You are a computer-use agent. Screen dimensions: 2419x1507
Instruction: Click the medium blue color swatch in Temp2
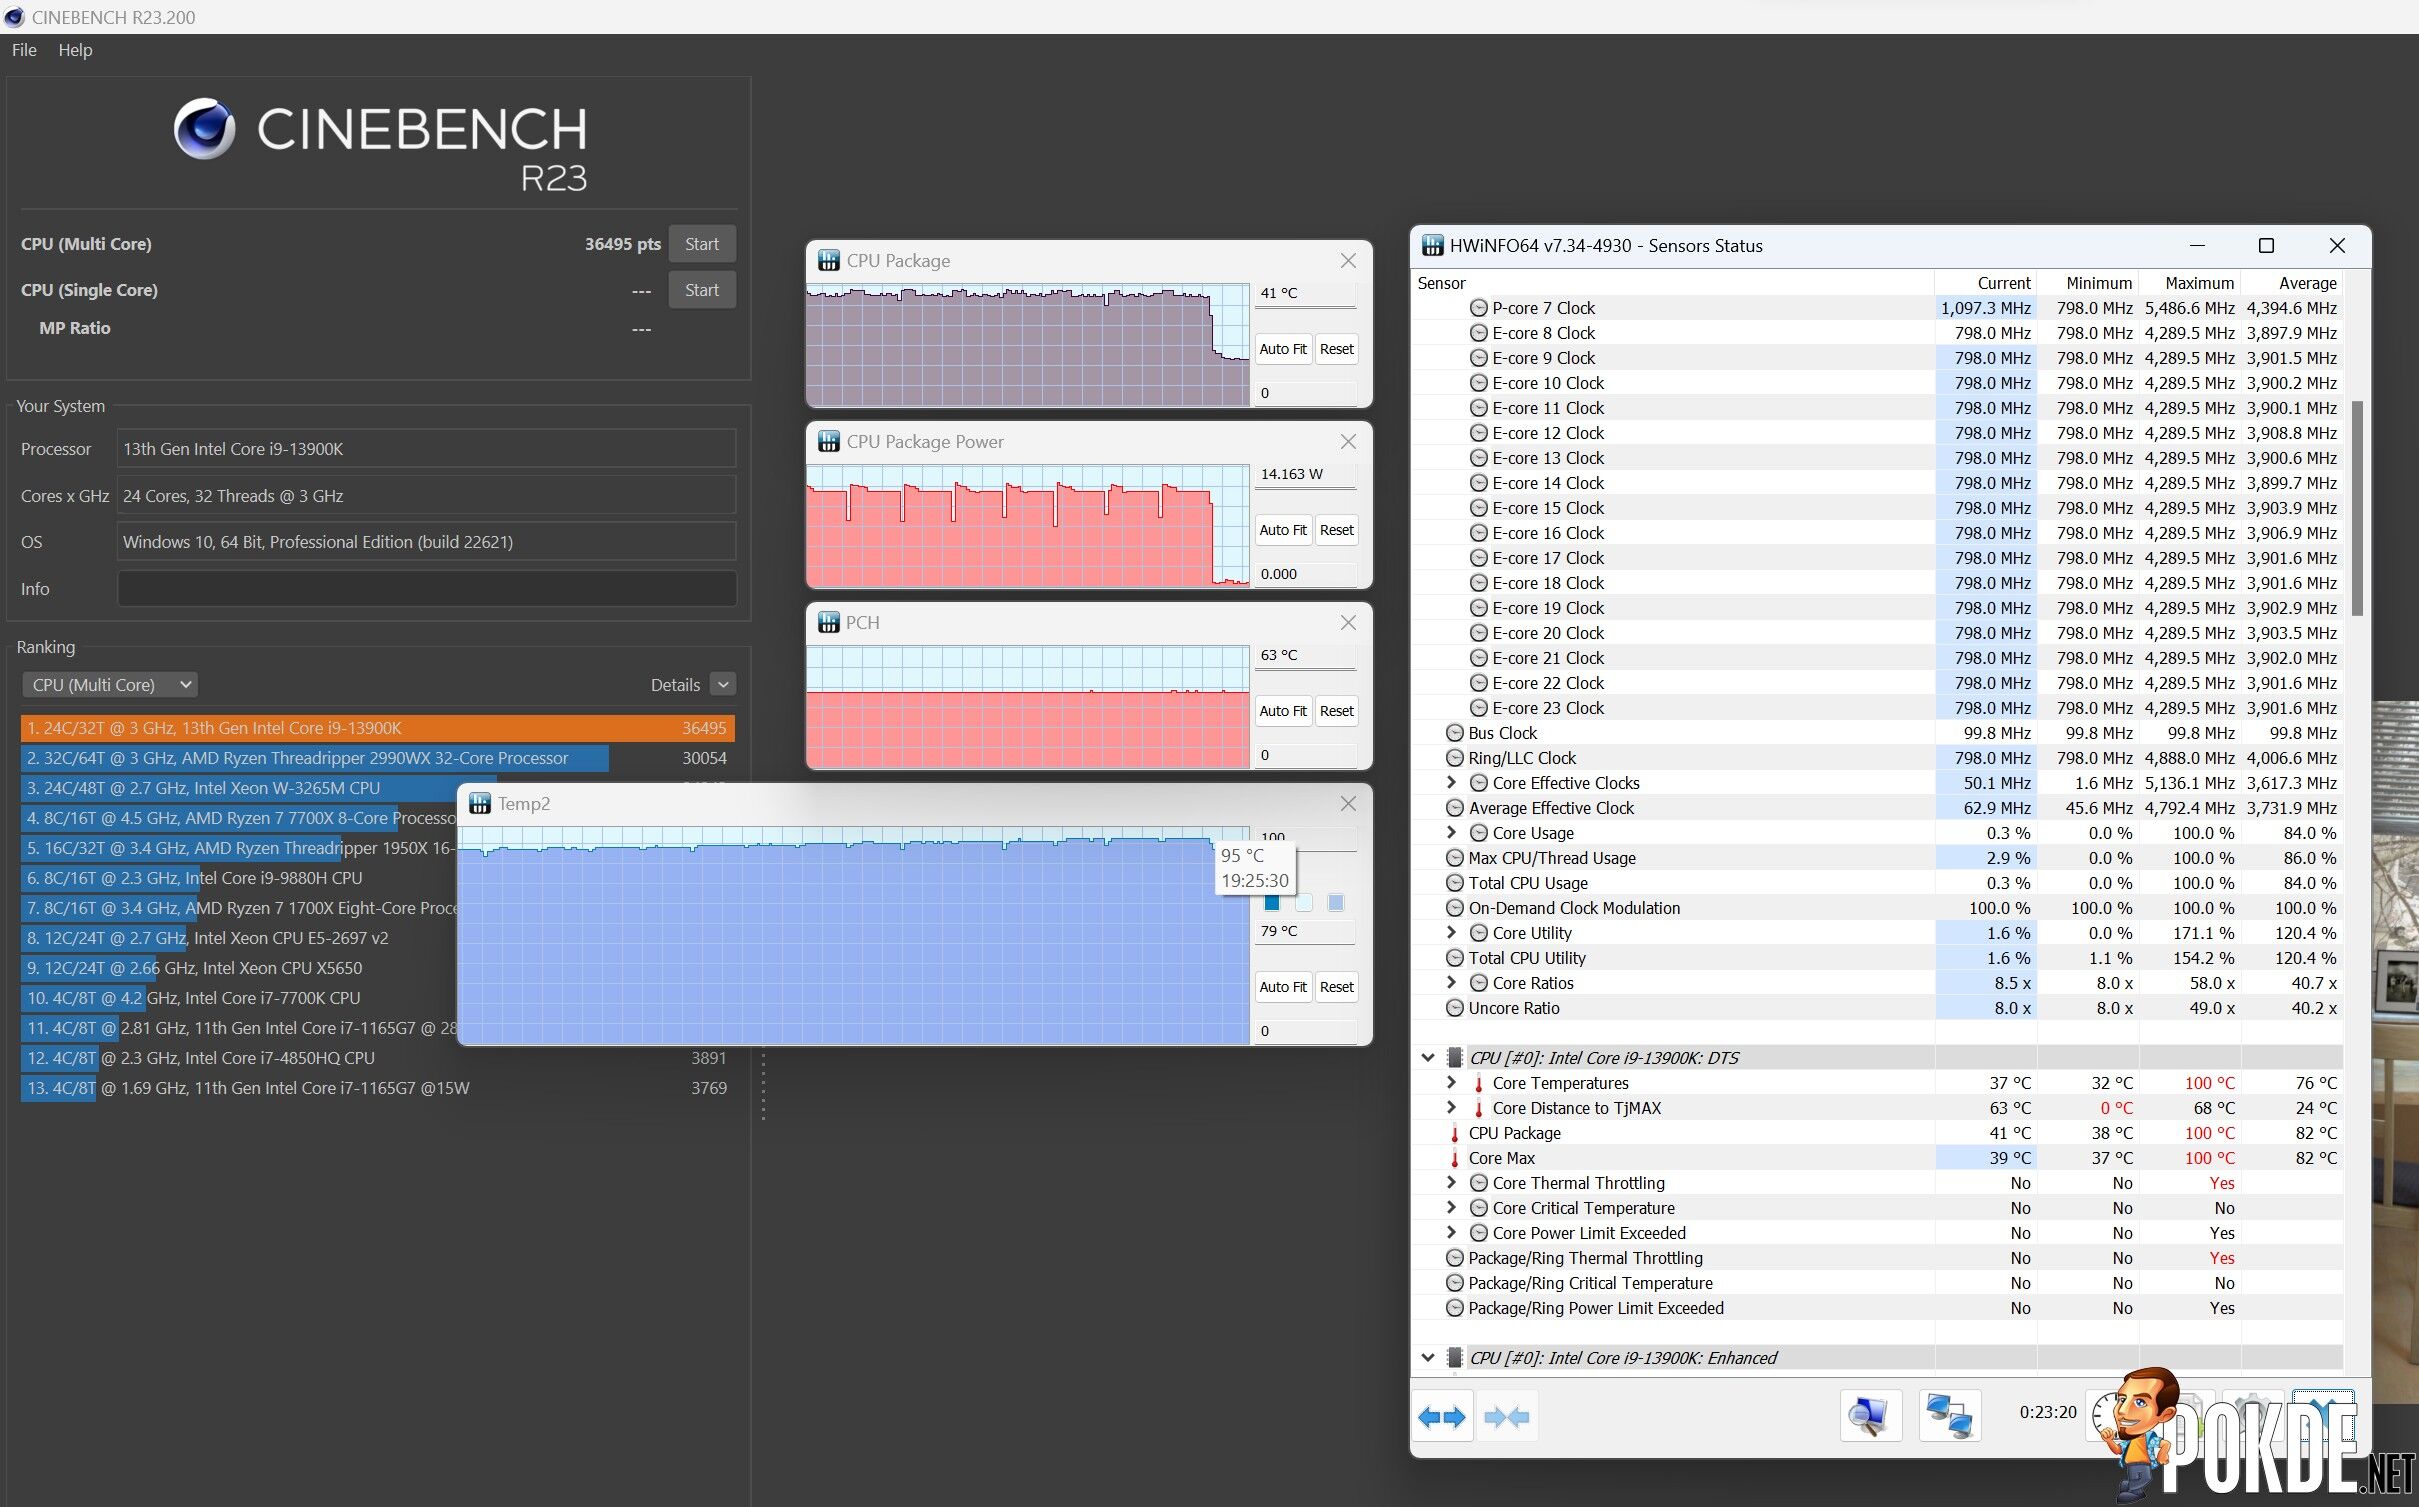1336,903
